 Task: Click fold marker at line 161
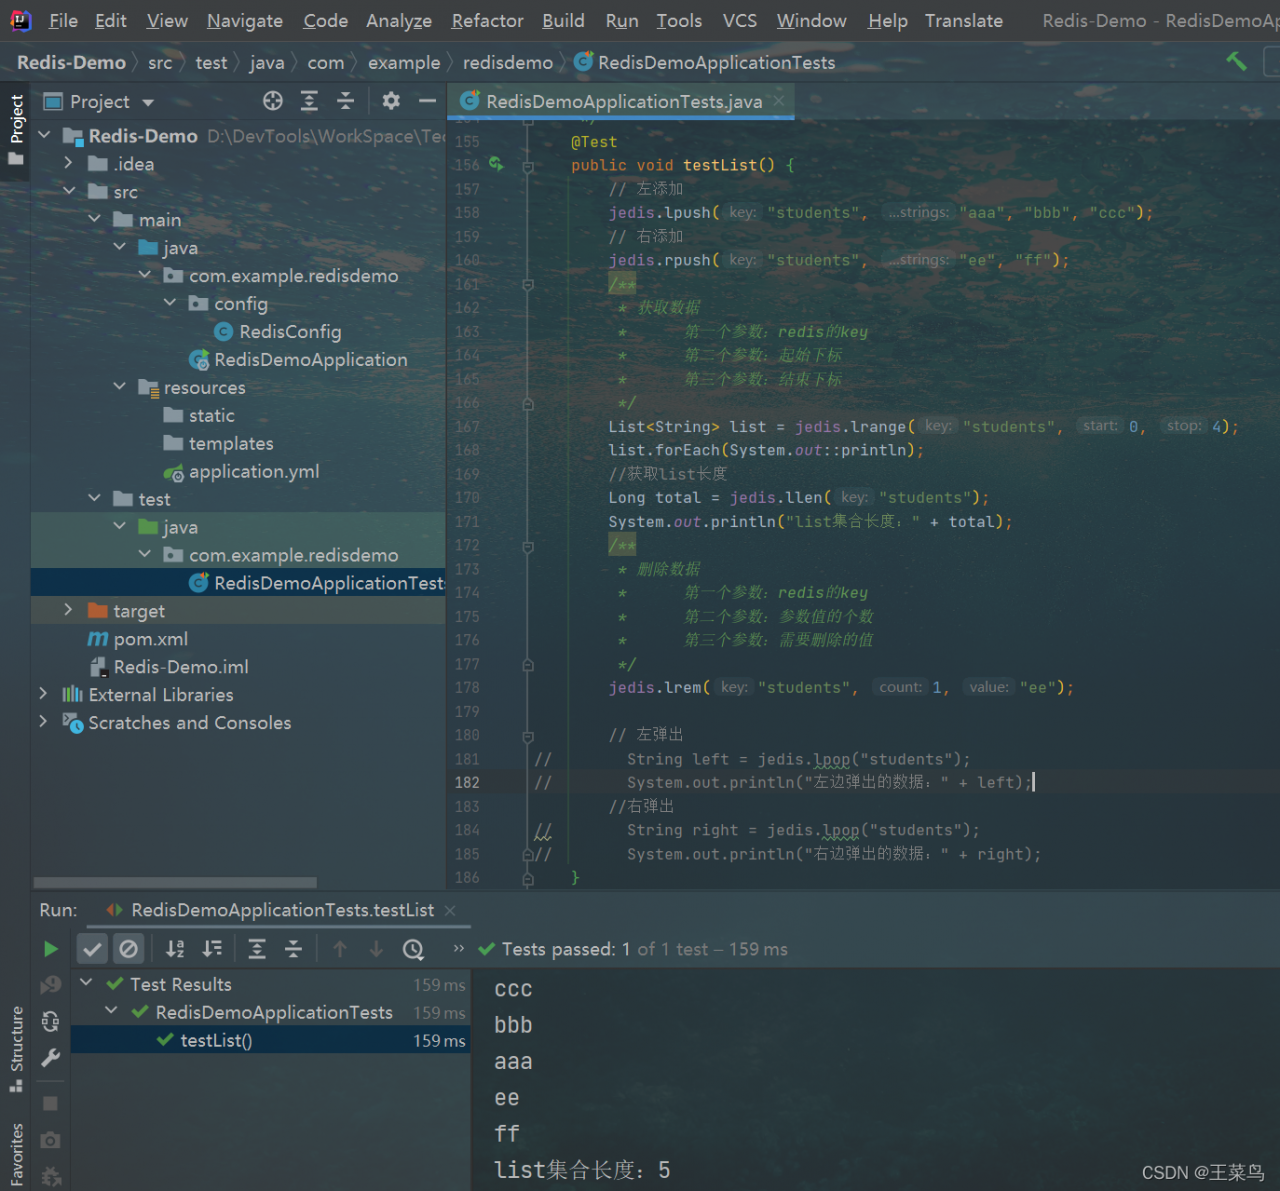(528, 284)
